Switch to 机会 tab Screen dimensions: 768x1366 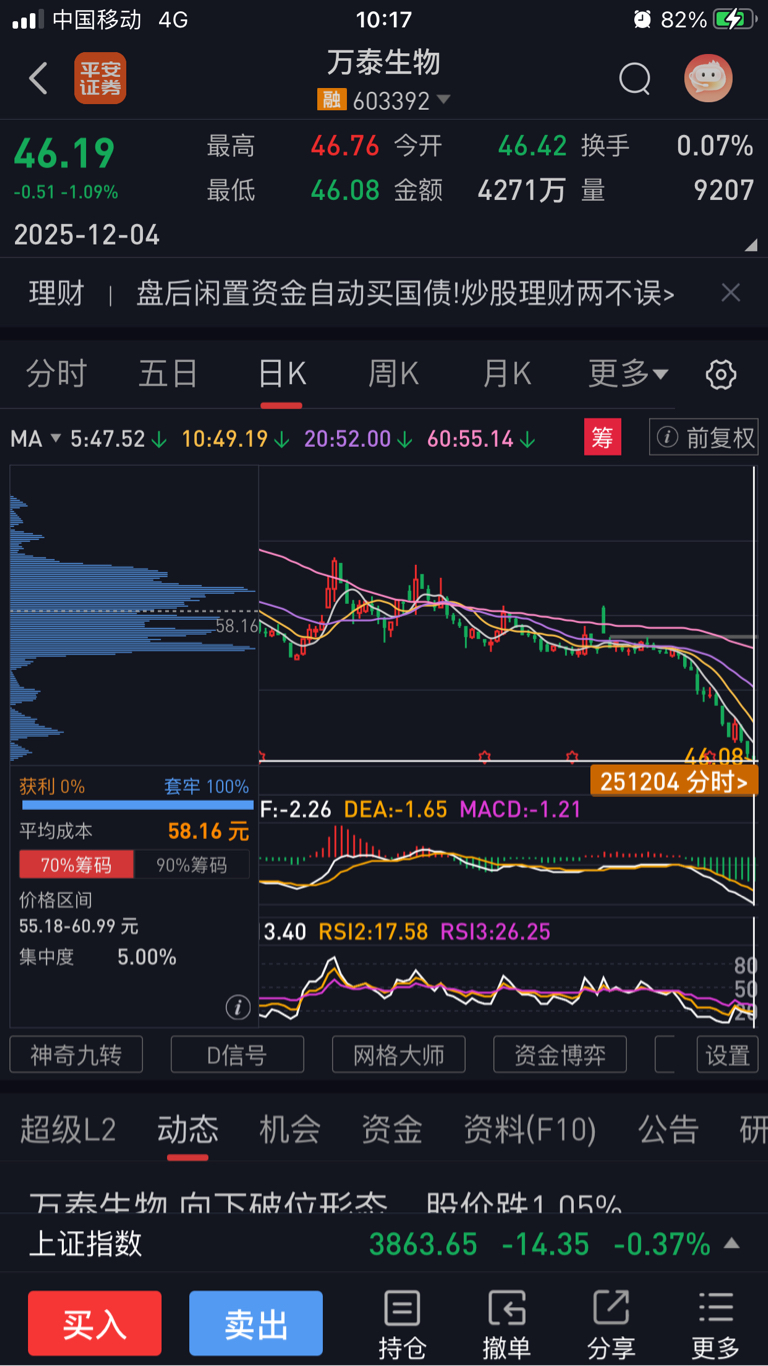[x=289, y=1130]
